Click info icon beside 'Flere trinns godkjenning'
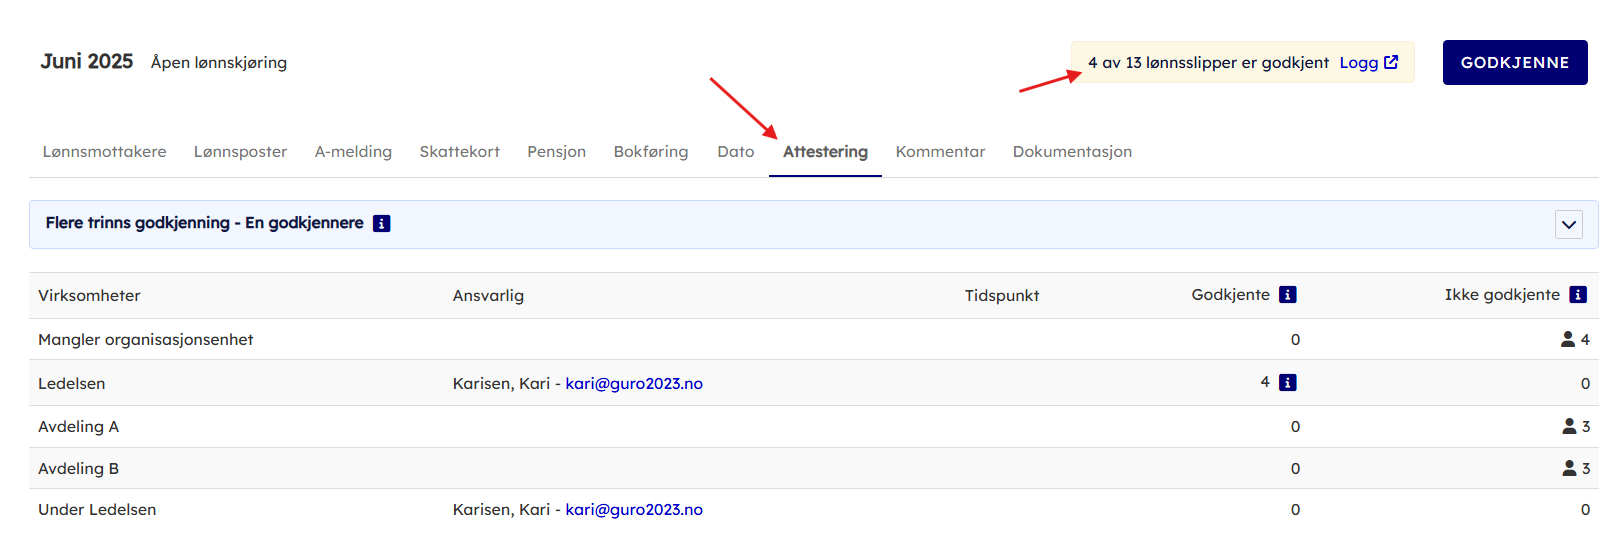This screenshot has height=546, width=1620. [x=381, y=224]
